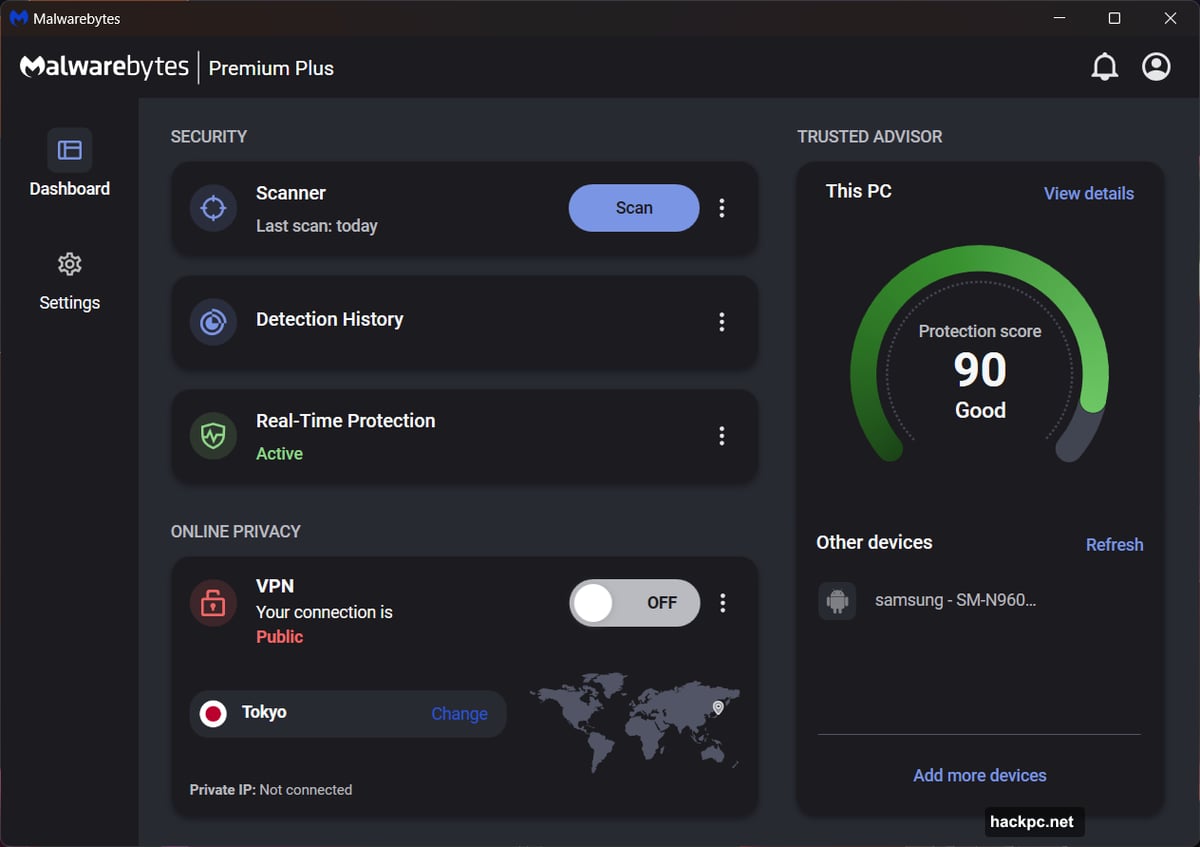Screen dimensions: 1200x847
Task: Open the Scanner options three-dot menu
Action: click(722, 207)
